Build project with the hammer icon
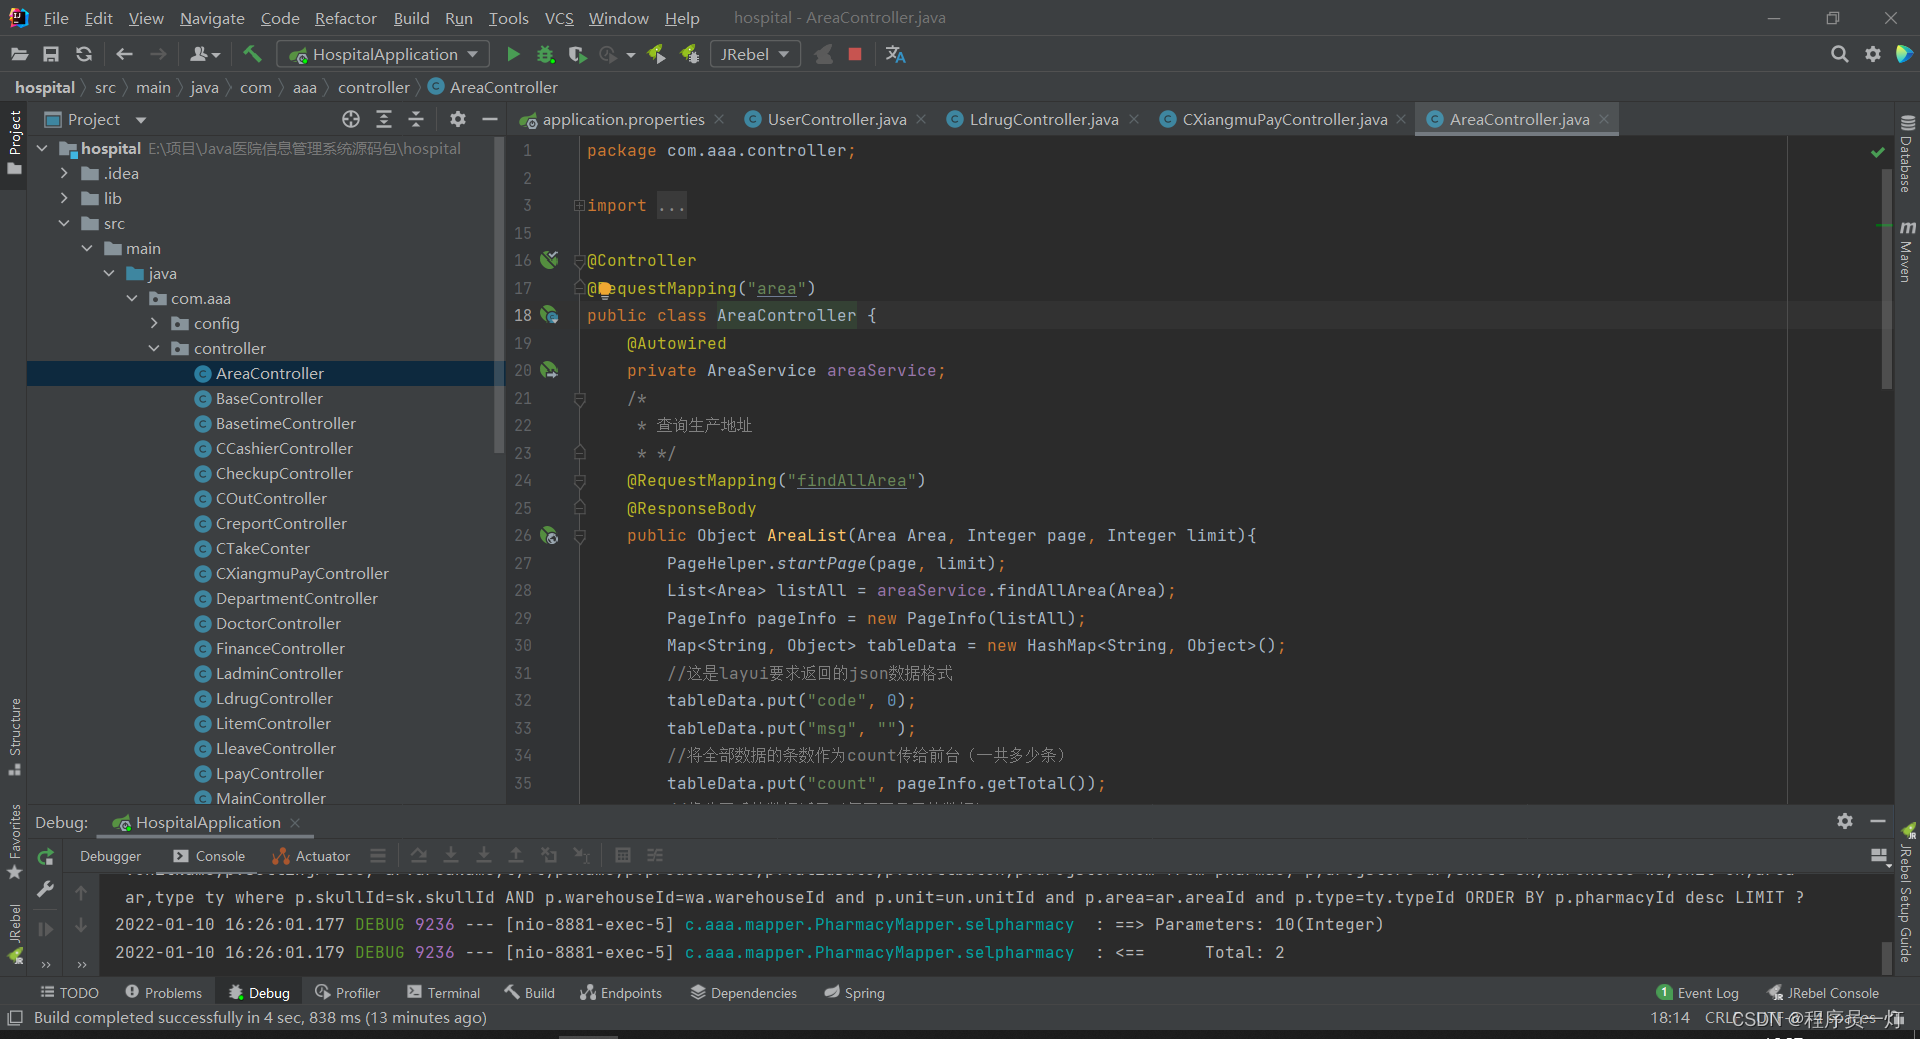This screenshot has width=1920, height=1039. (252, 54)
